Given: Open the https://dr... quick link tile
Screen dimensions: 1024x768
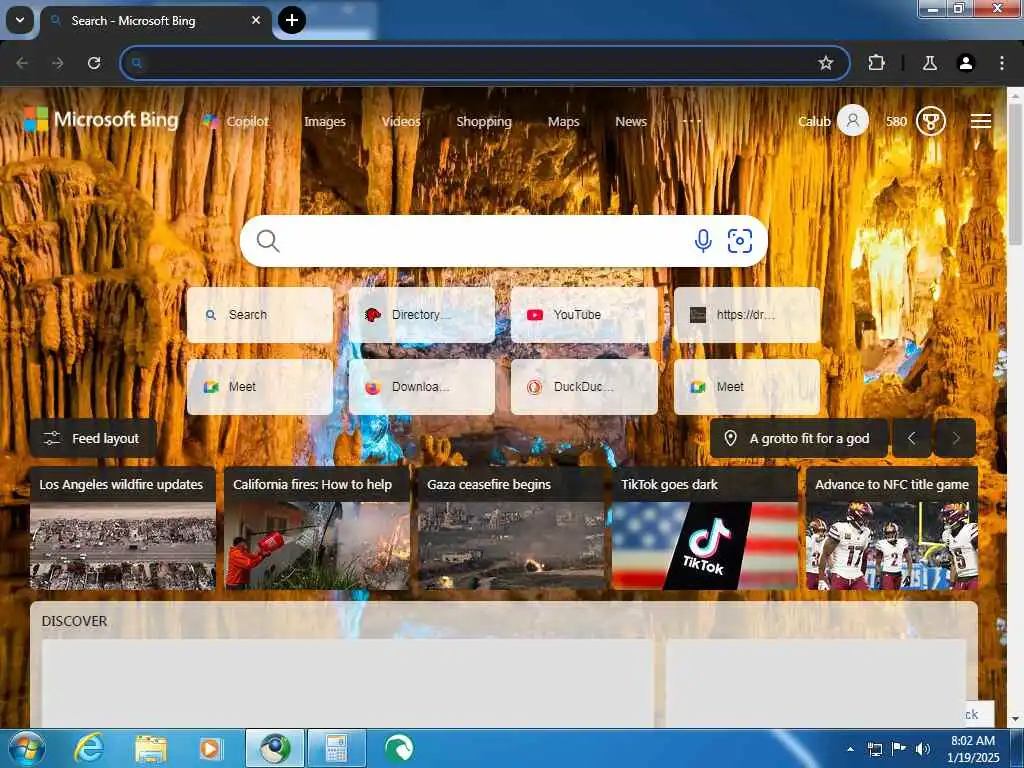Looking at the screenshot, I should click(x=746, y=315).
